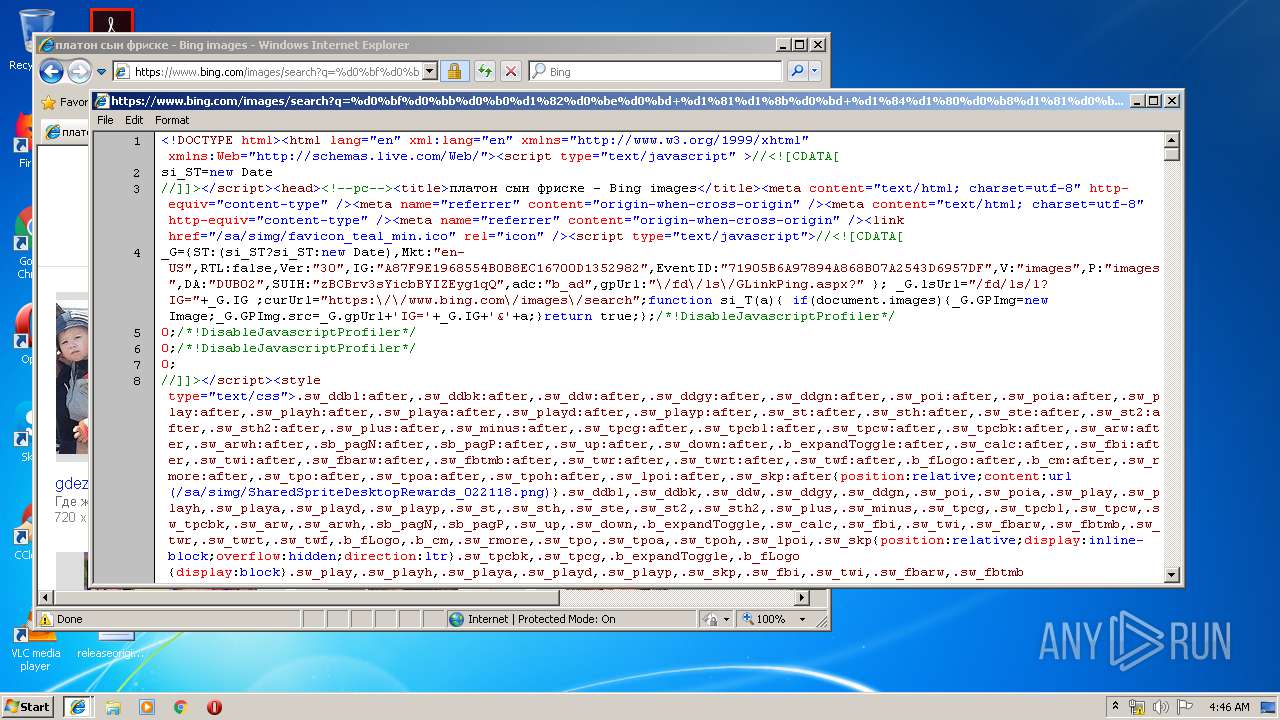
Task: Click "Internet | Protected Mode: On" status text
Action: click(541, 619)
